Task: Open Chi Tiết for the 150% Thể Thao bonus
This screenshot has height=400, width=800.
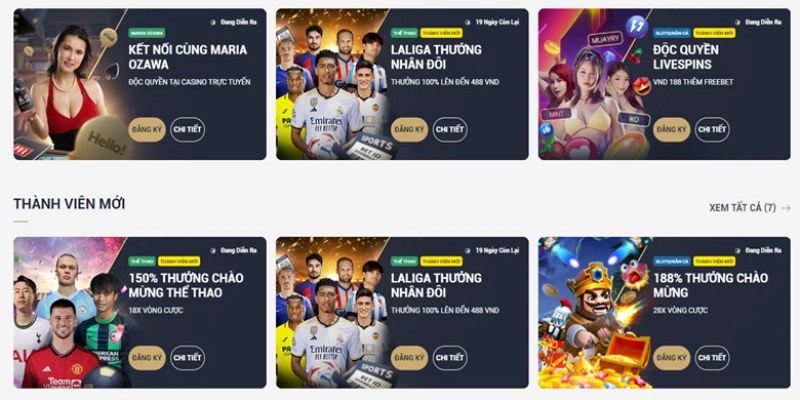Action: point(187,358)
